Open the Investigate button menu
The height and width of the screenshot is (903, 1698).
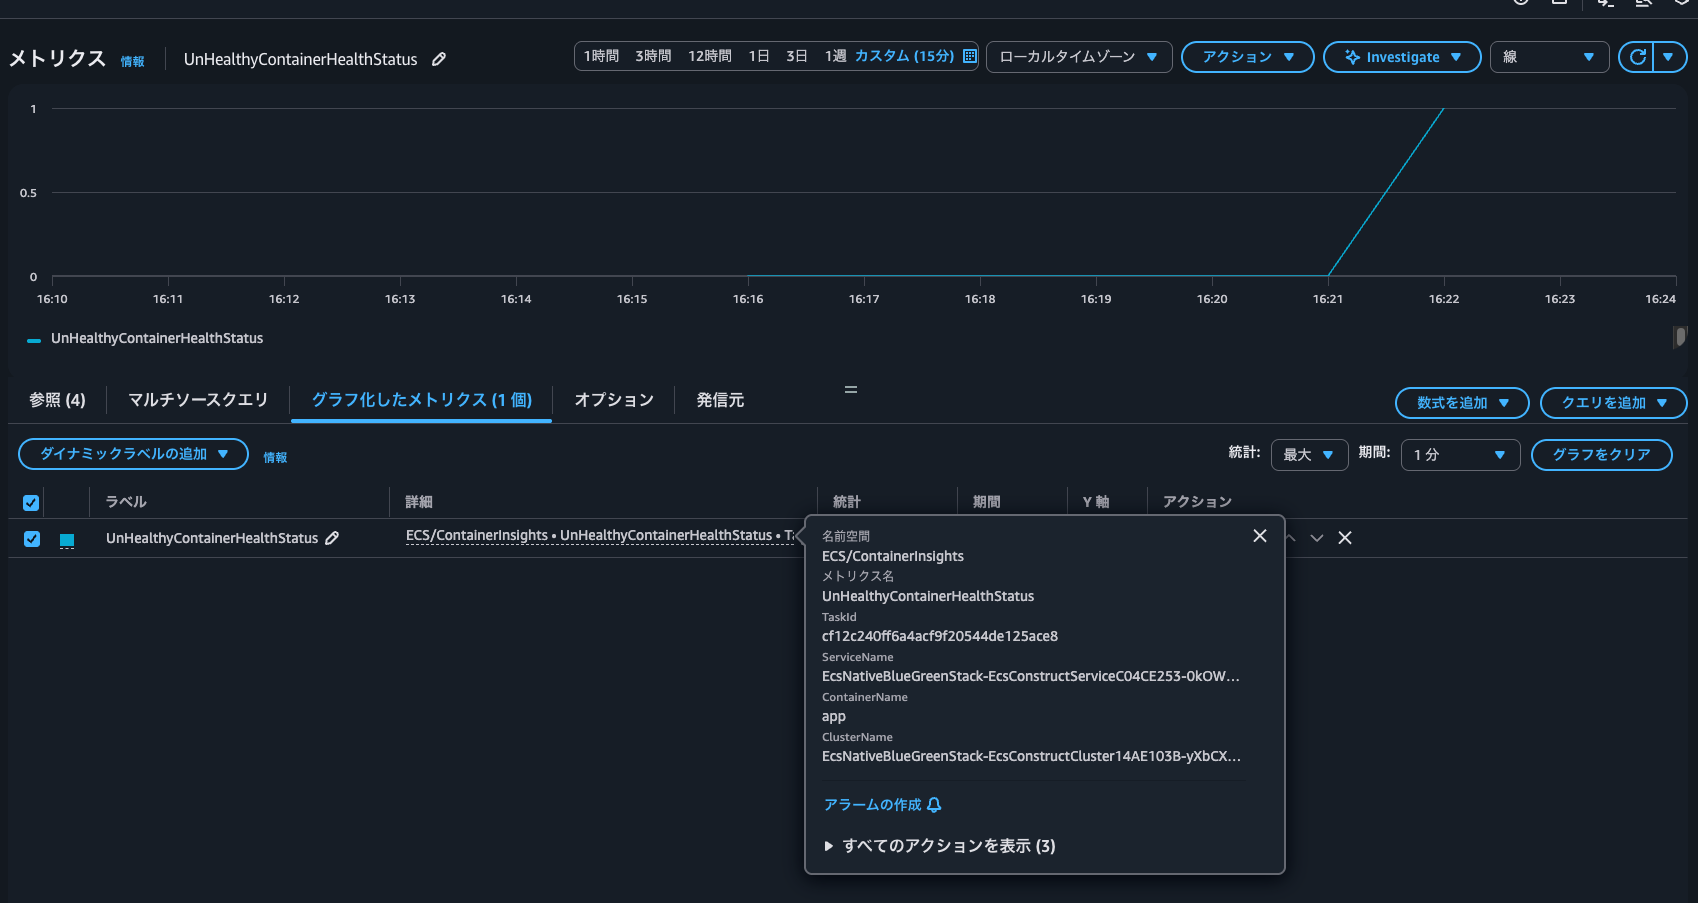[x=1401, y=57]
